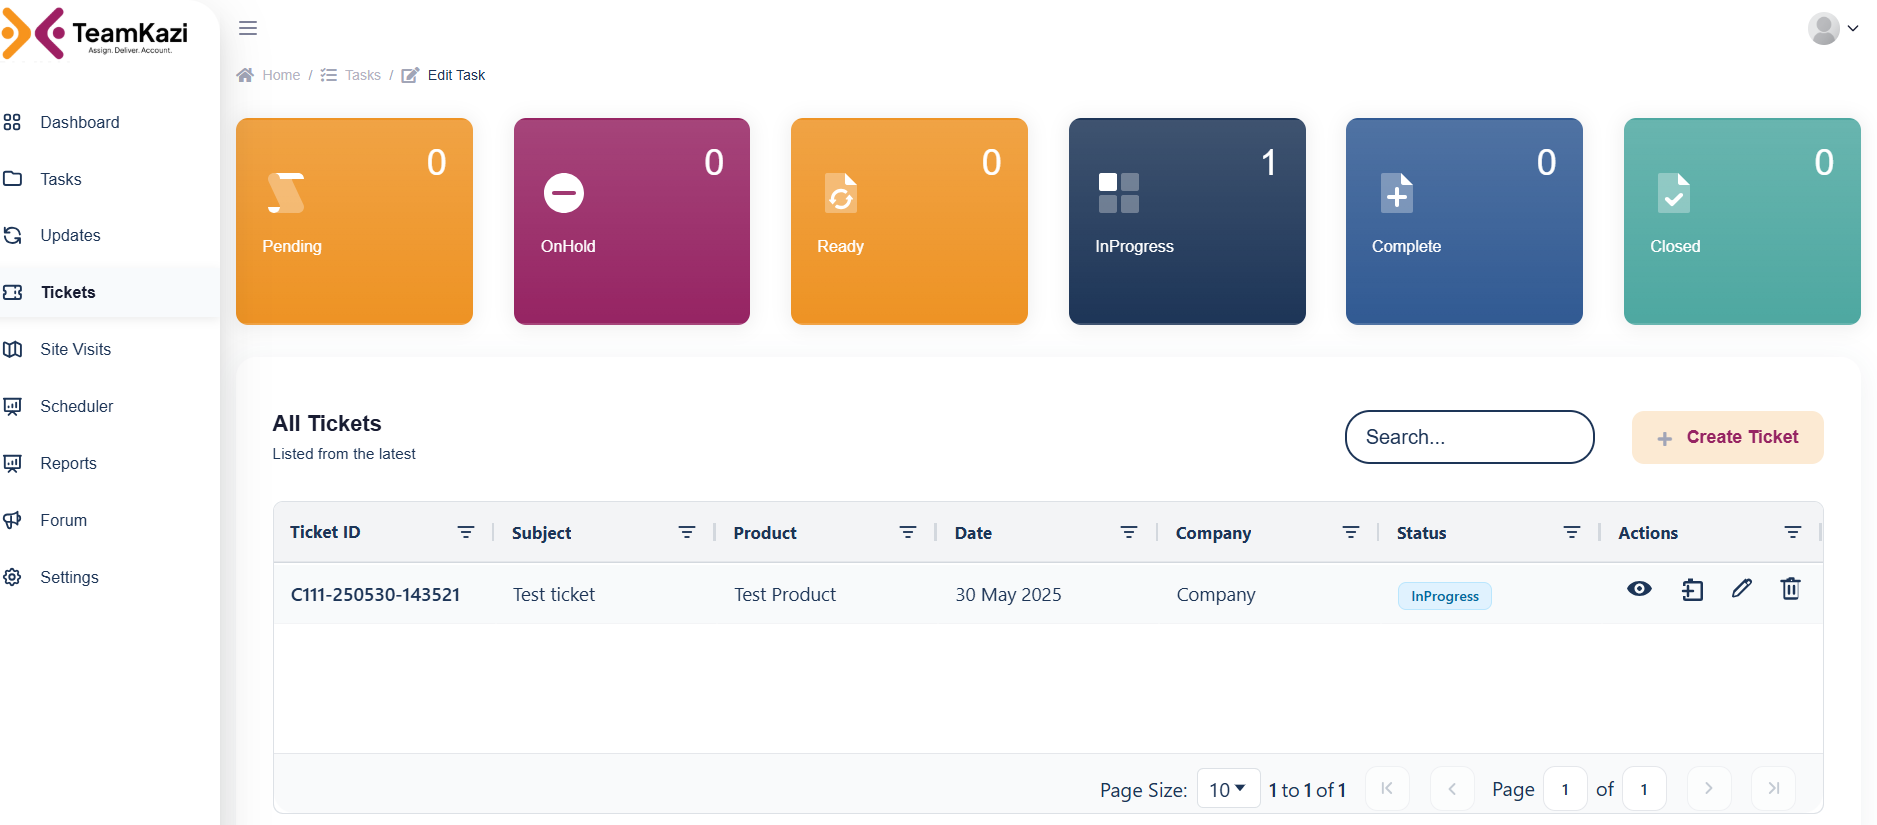Image resolution: width=1877 pixels, height=825 pixels.
Task: Click the assign document-arrow action icon
Action: (x=1692, y=589)
